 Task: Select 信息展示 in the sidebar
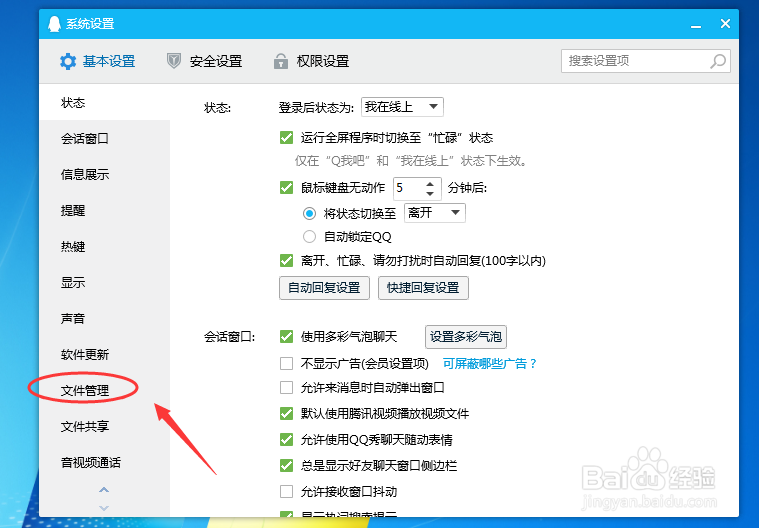pyautogui.click(x=104, y=174)
